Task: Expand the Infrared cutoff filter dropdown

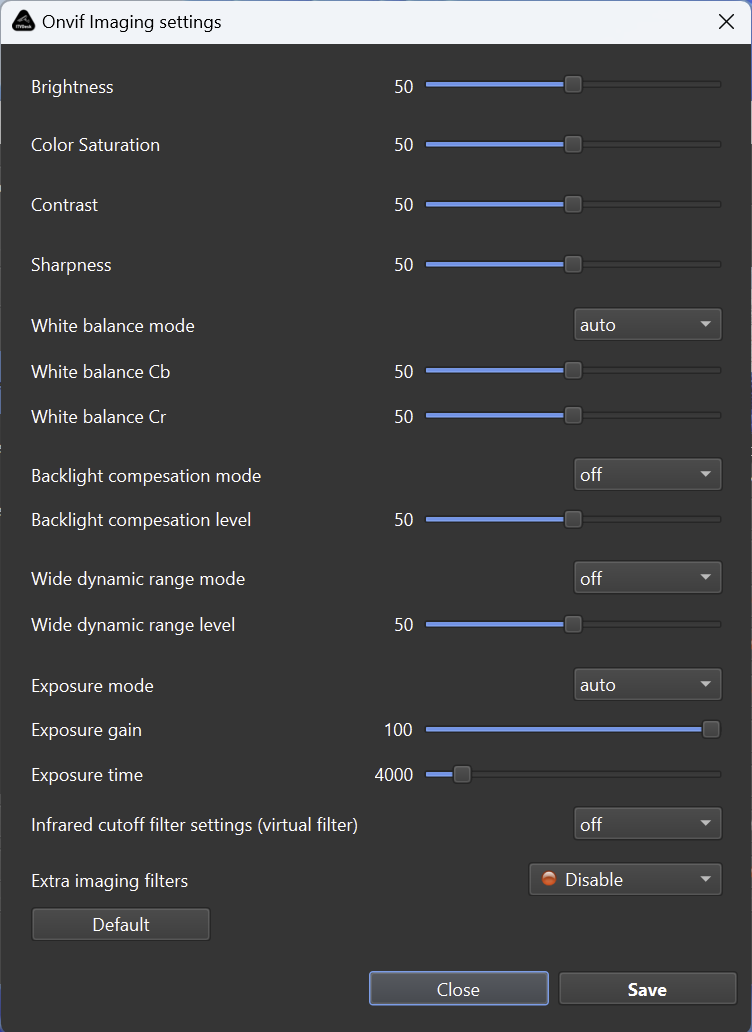Action: [x=647, y=824]
